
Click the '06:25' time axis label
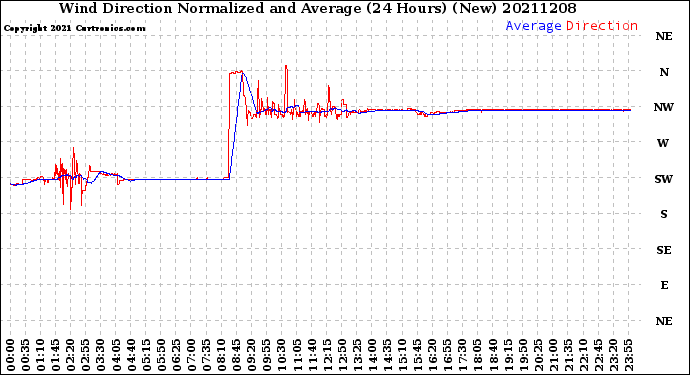(176, 355)
